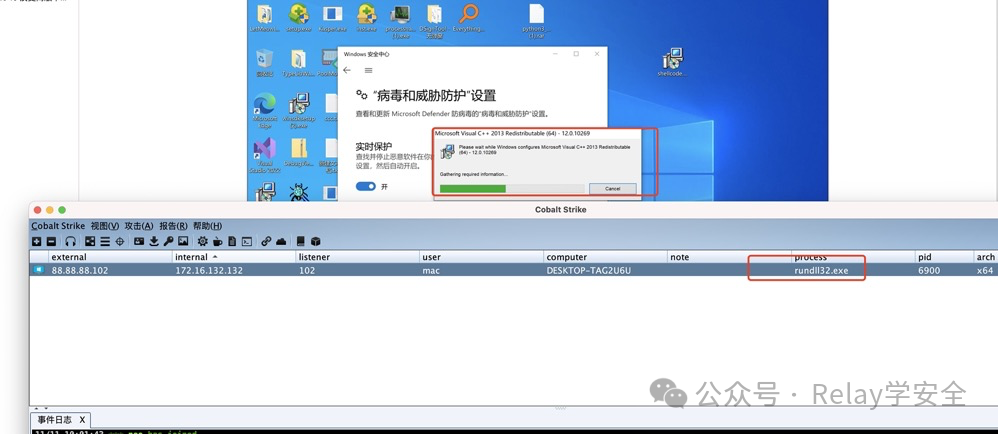998x434 pixels.
Task: Click the coffee cup Java applet icon
Action: pos(218,241)
